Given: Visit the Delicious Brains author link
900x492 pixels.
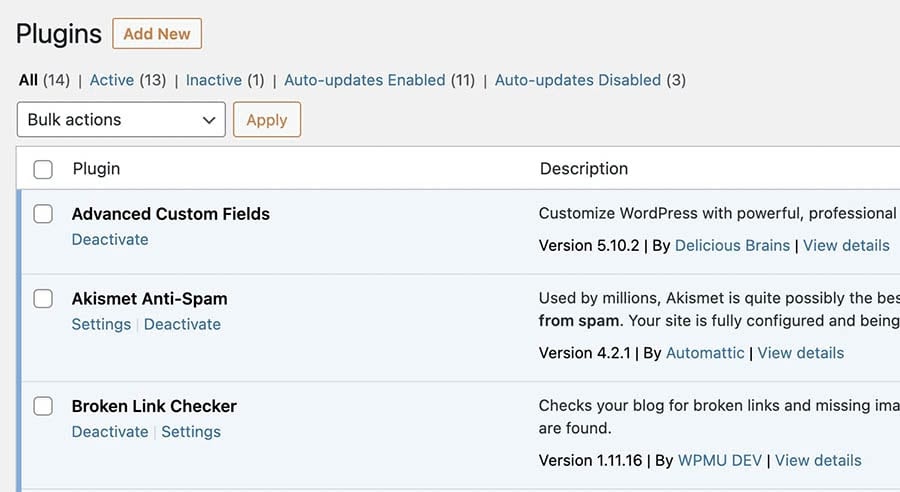Looking at the screenshot, I should point(732,246).
